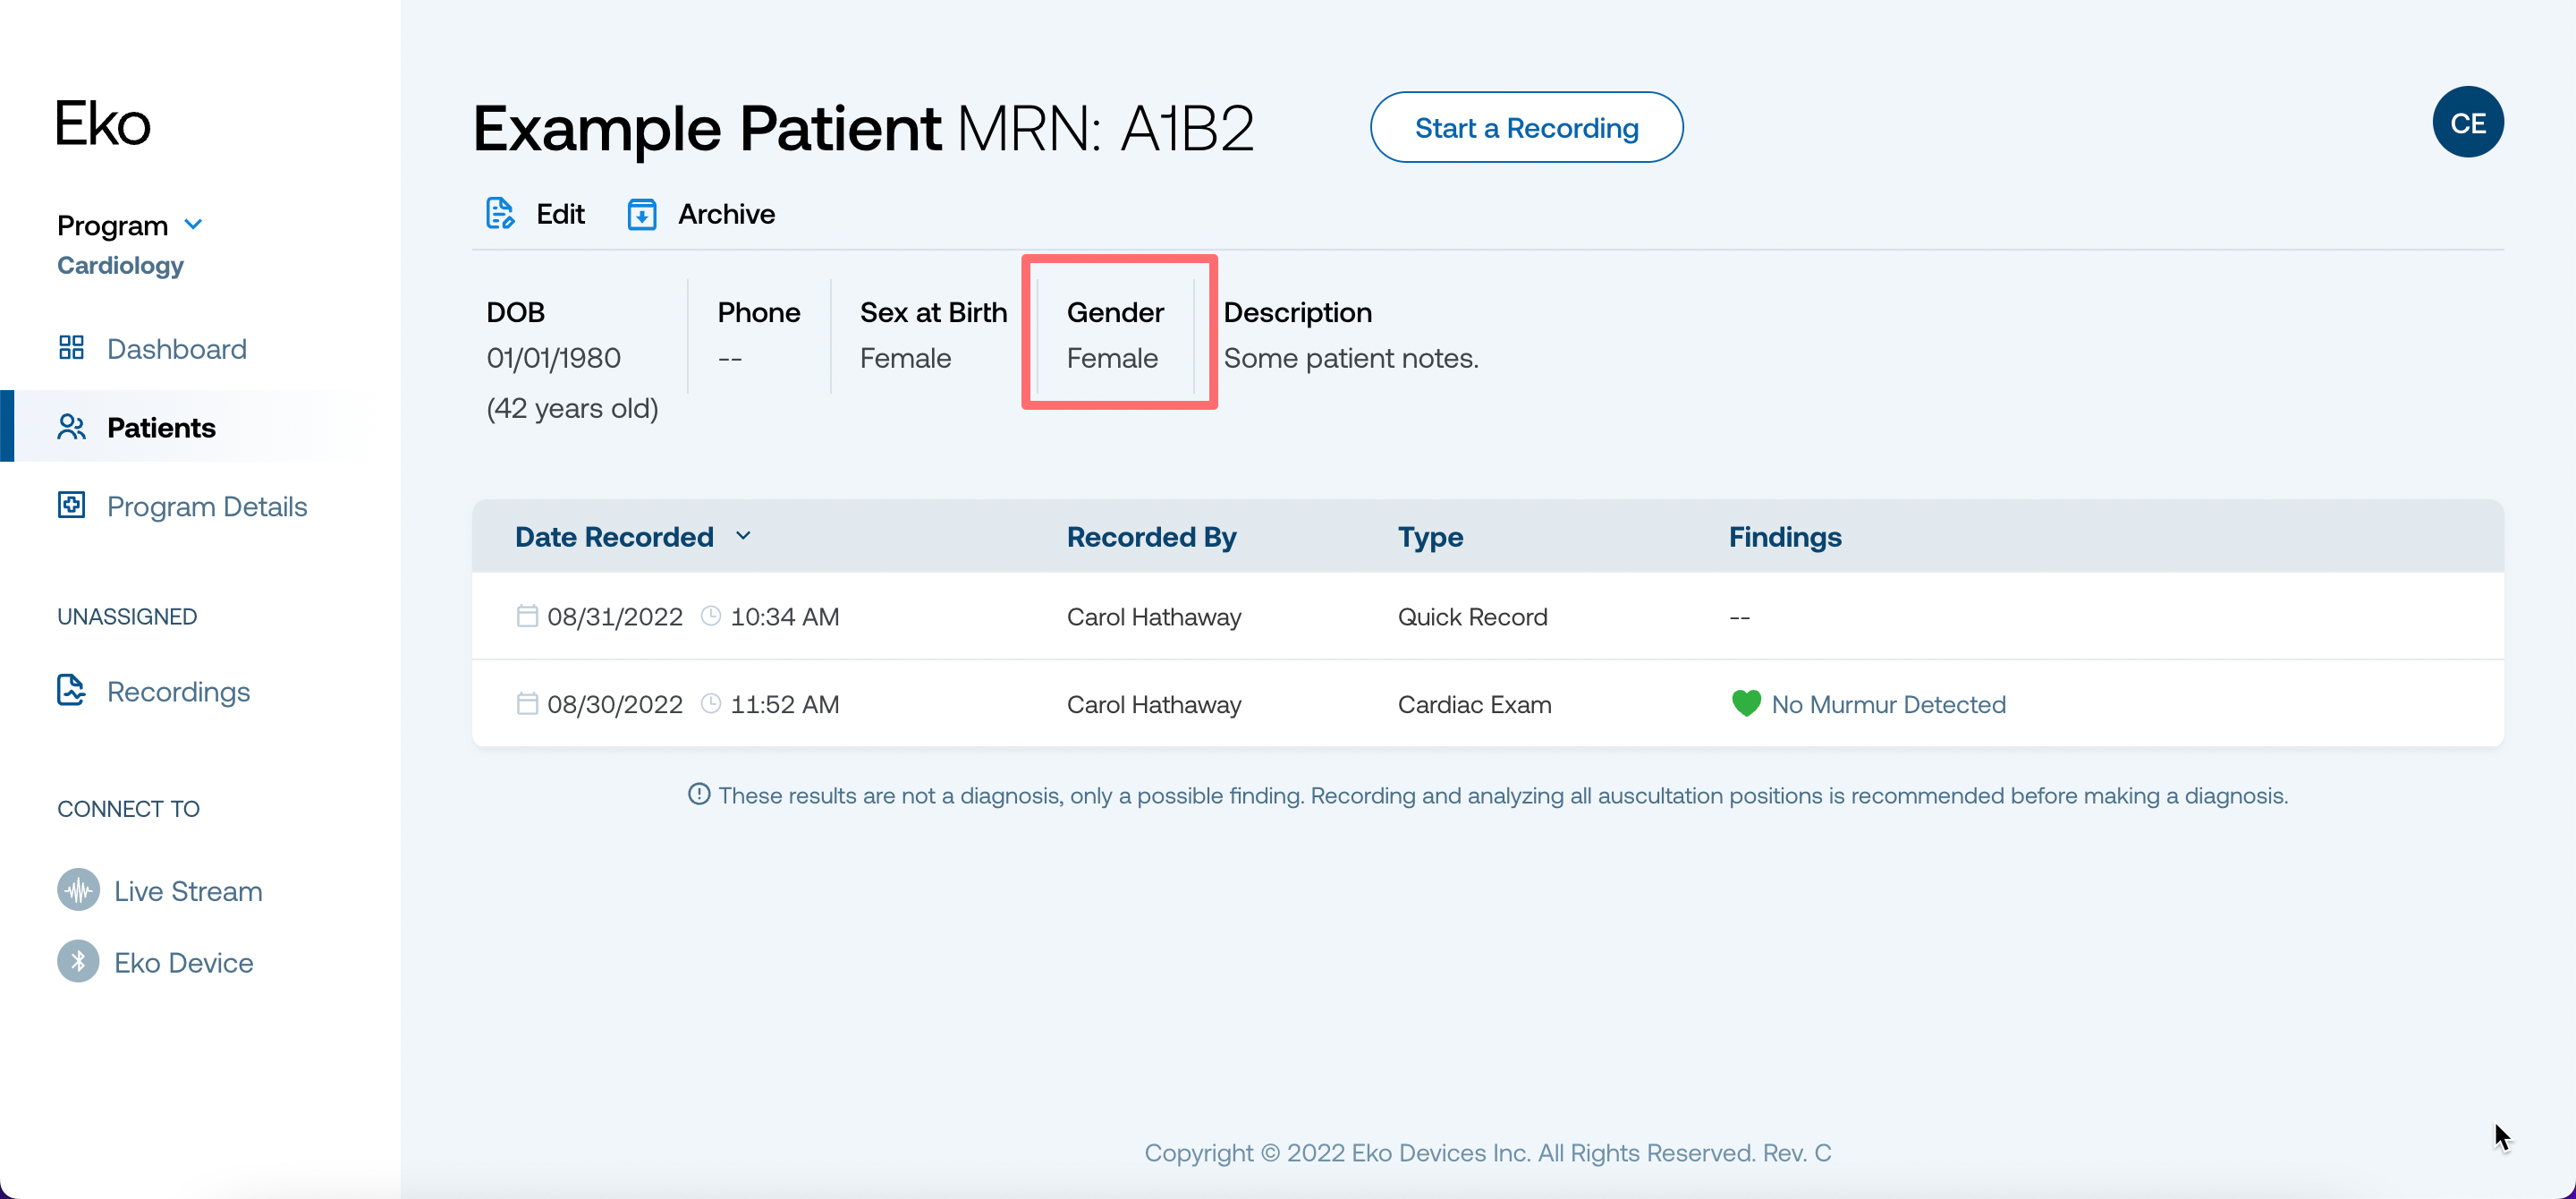This screenshot has height=1199, width=2576.
Task: Open the Dashboard page
Action: pos(176,349)
